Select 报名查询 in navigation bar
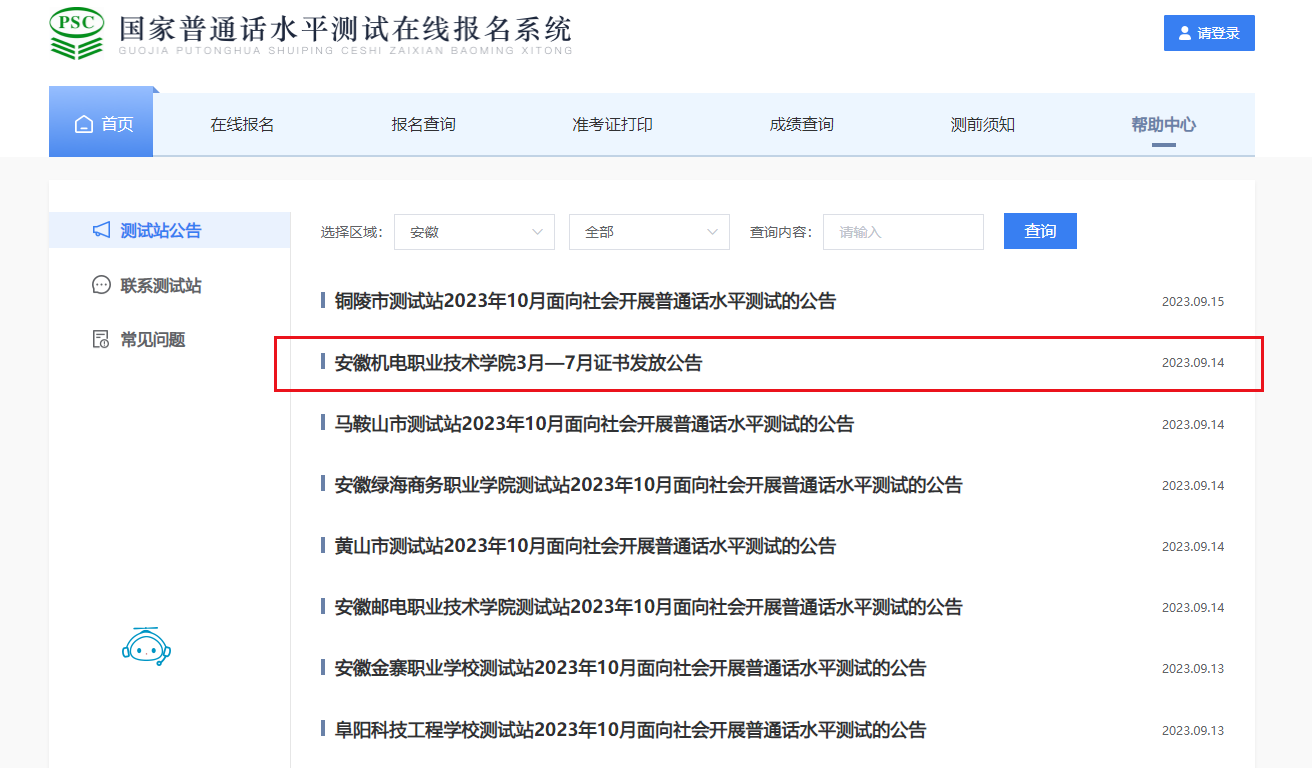 click(423, 125)
